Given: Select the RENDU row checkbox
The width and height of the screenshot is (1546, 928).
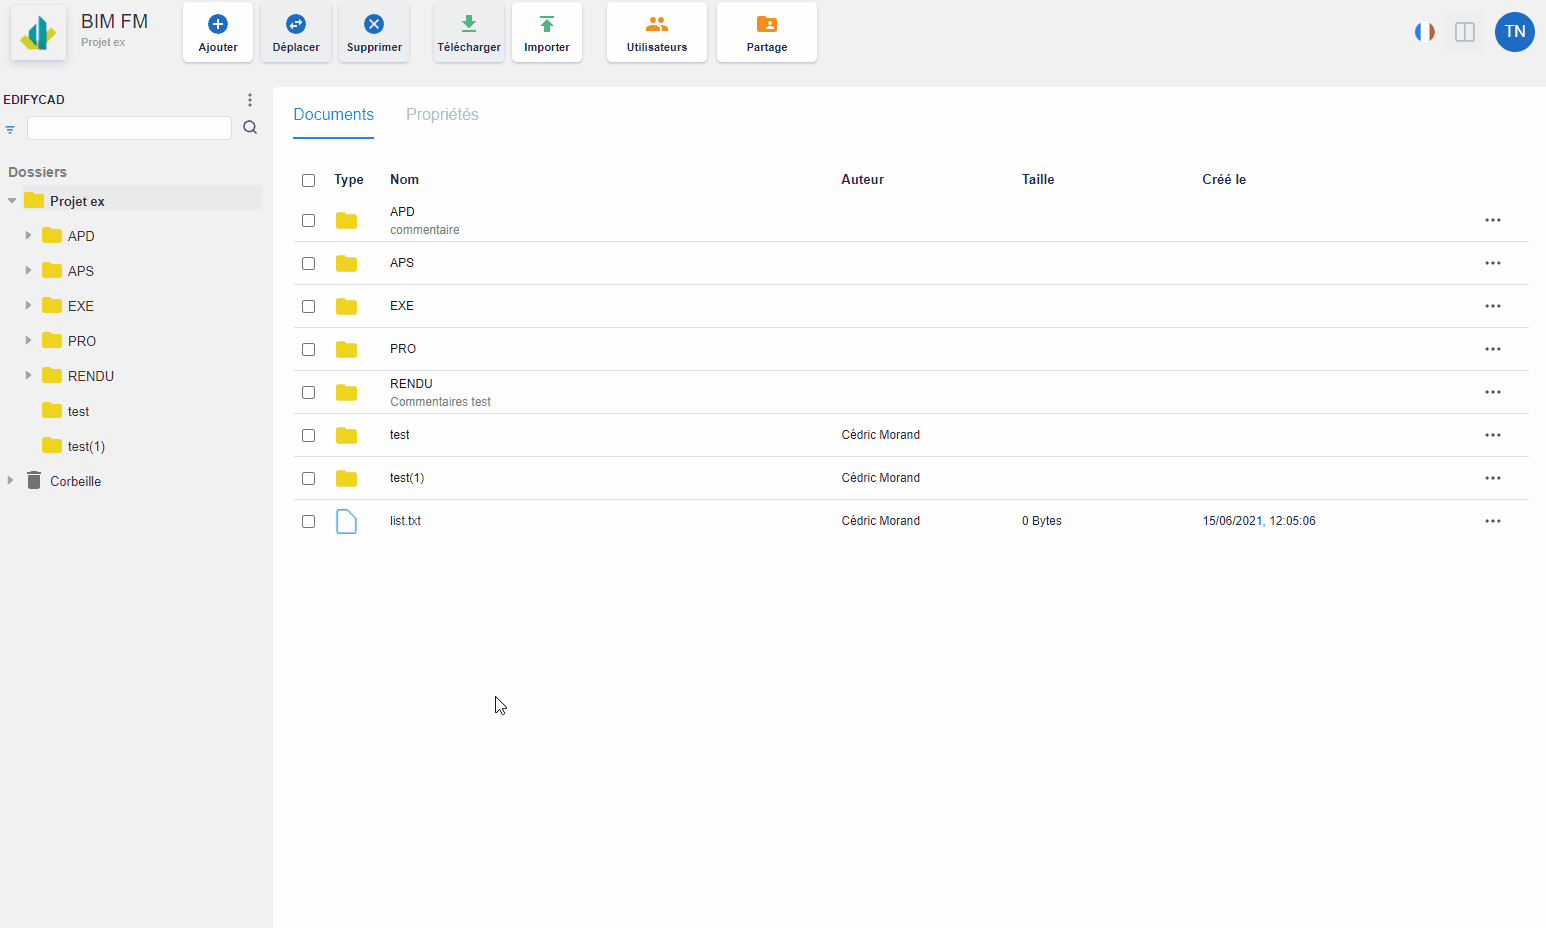Looking at the screenshot, I should pos(308,393).
